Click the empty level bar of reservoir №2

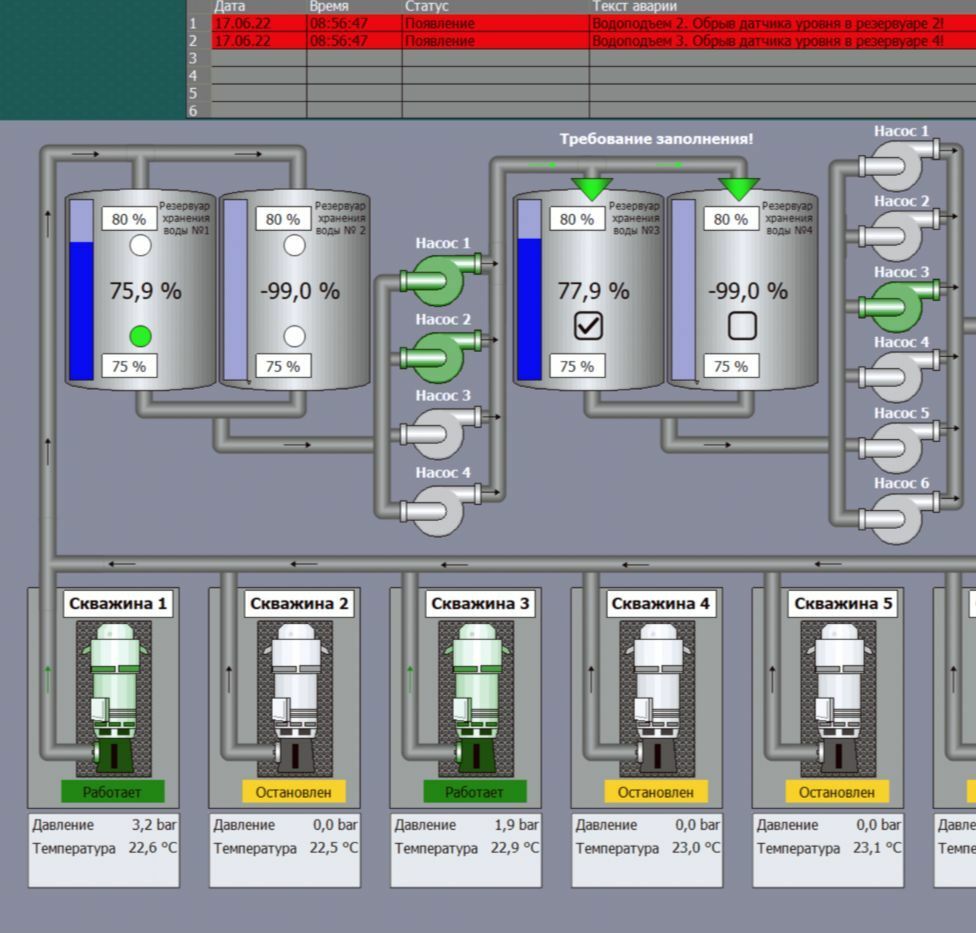pyautogui.click(x=235, y=289)
